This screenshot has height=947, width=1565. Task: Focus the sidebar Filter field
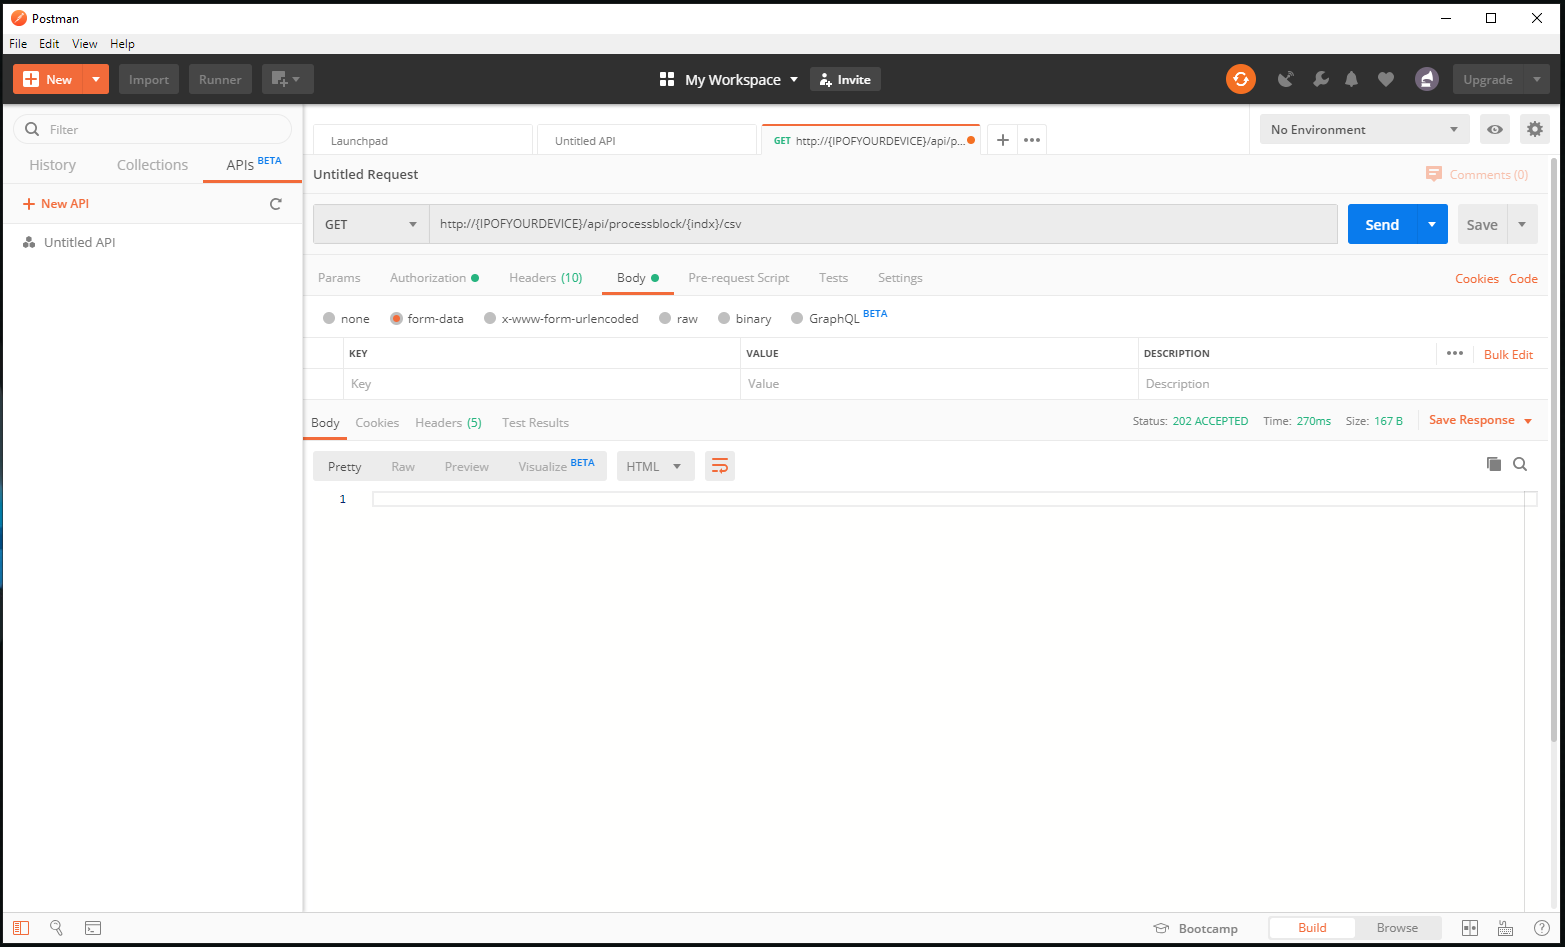tap(152, 129)
